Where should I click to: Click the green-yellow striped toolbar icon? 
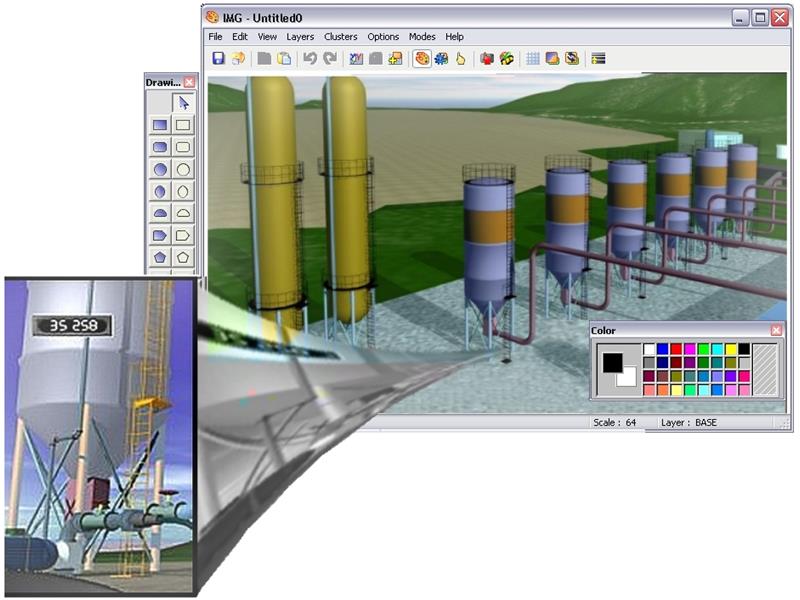click(507, 59)
